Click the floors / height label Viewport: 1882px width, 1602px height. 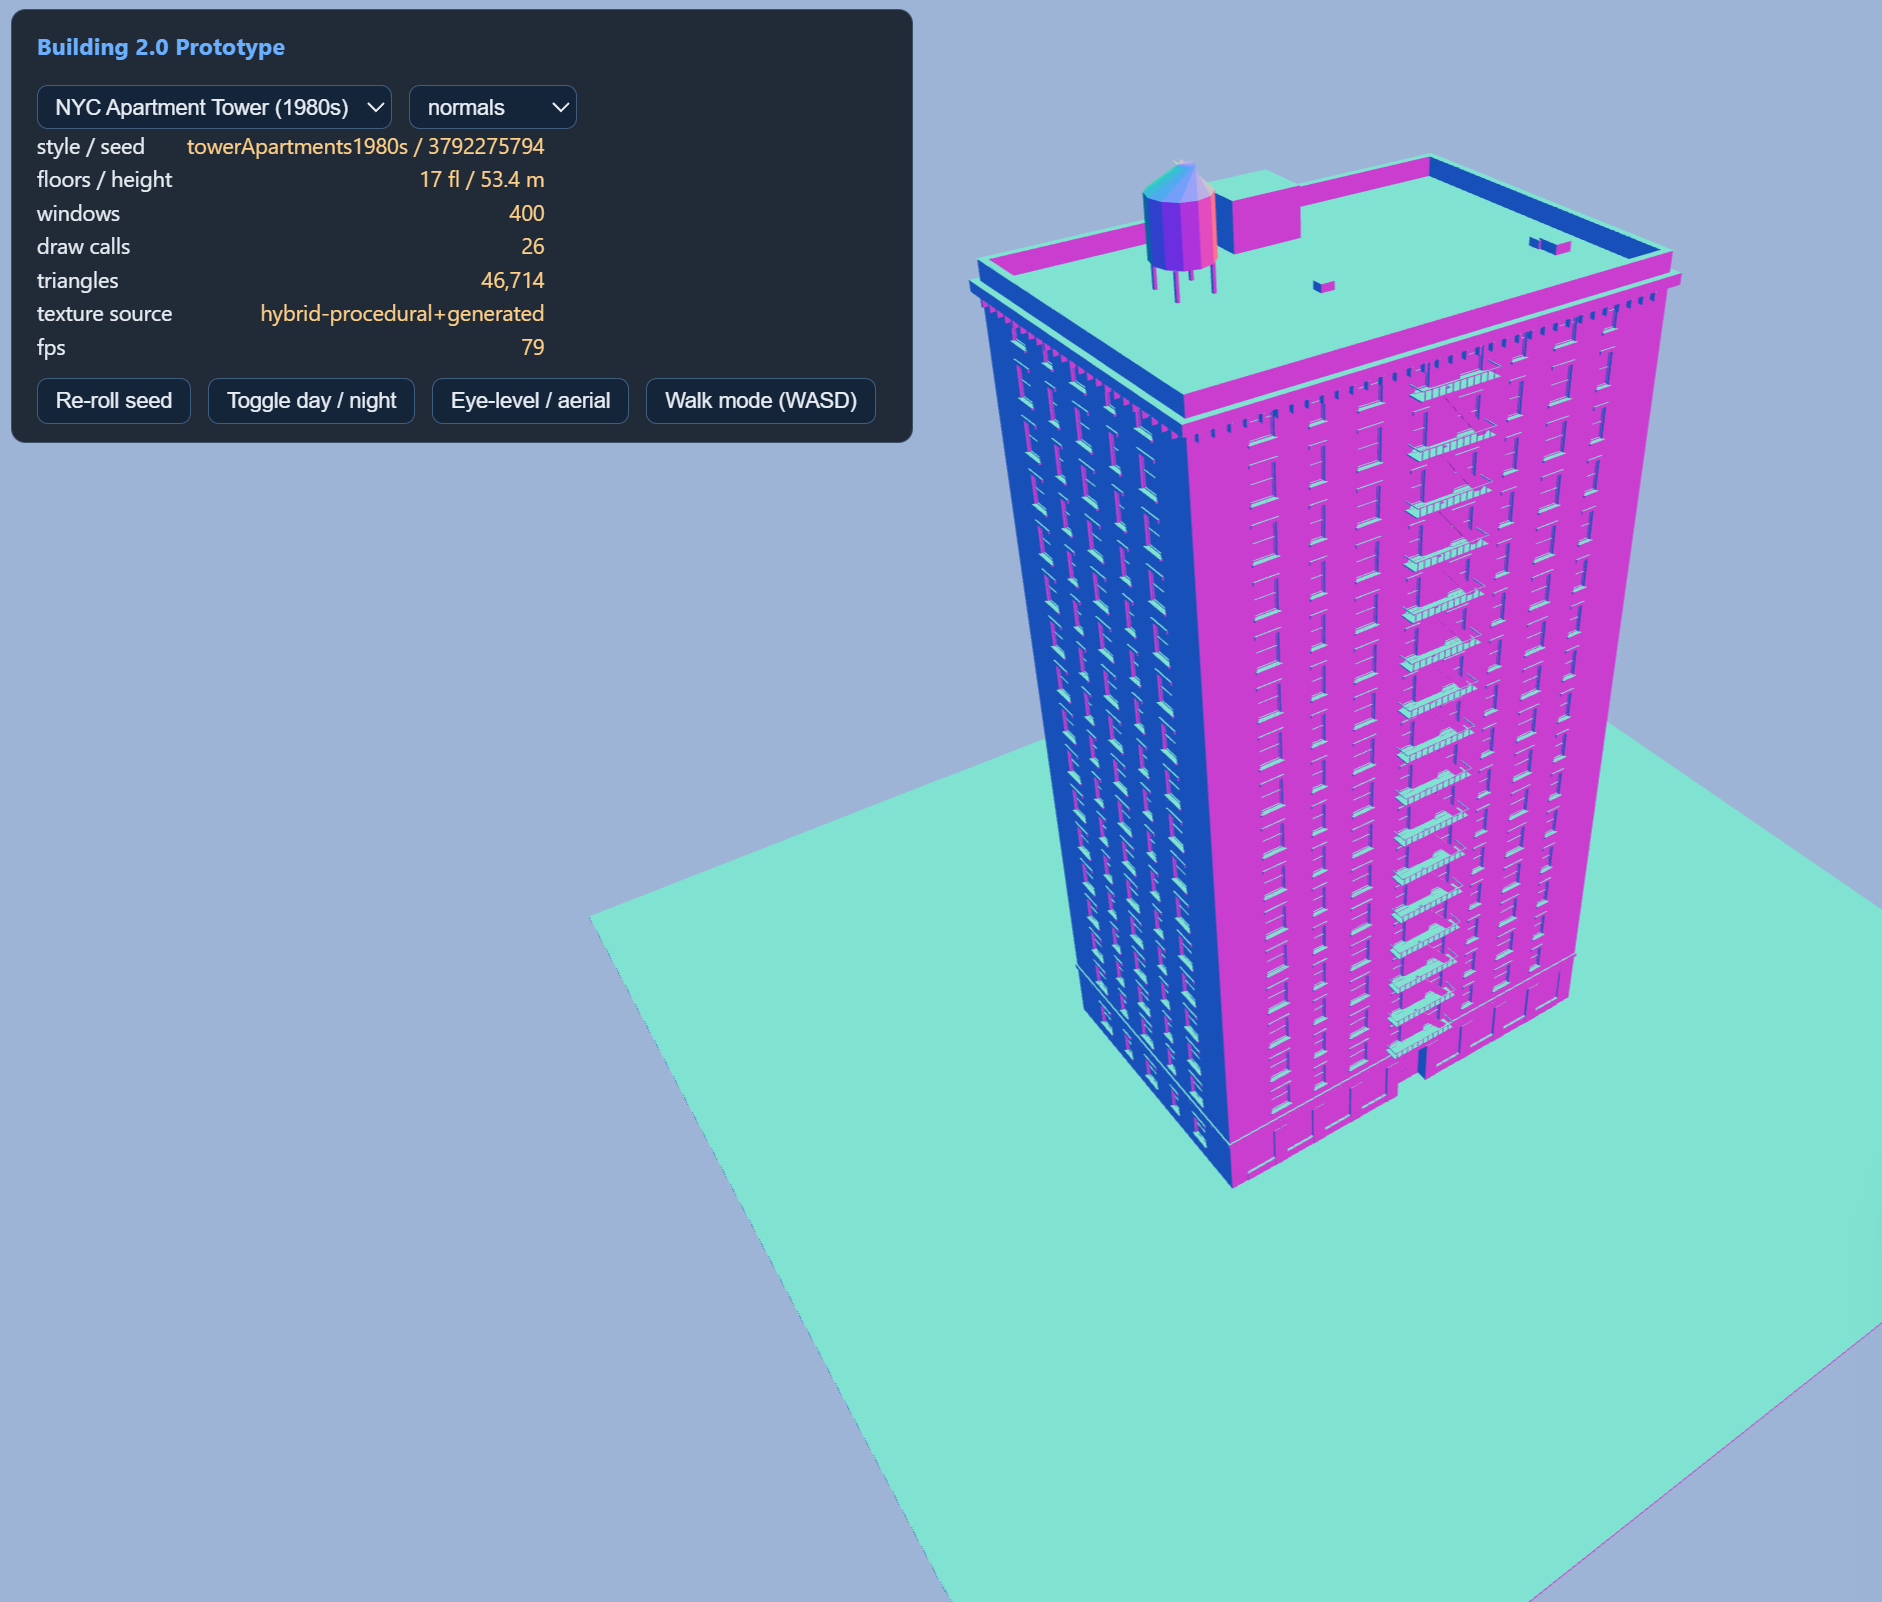pos(105,180)
